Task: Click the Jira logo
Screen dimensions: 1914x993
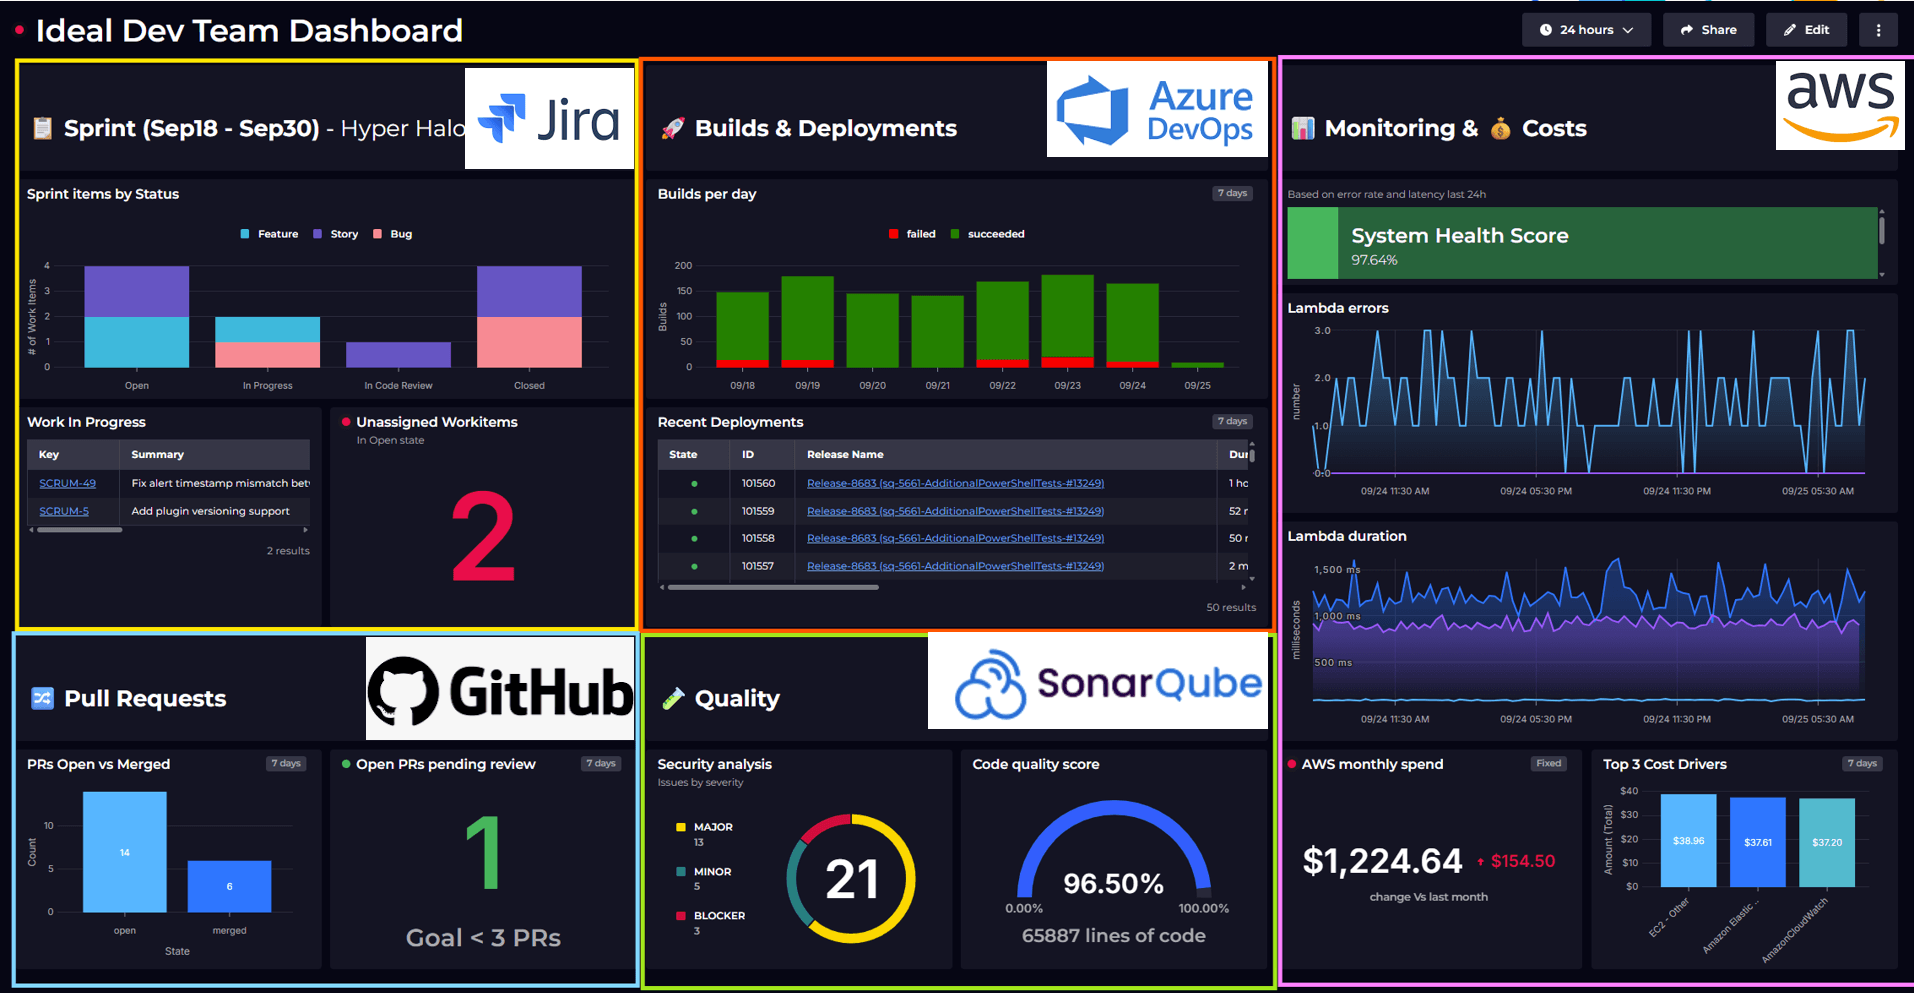Action: click(549, 118)
